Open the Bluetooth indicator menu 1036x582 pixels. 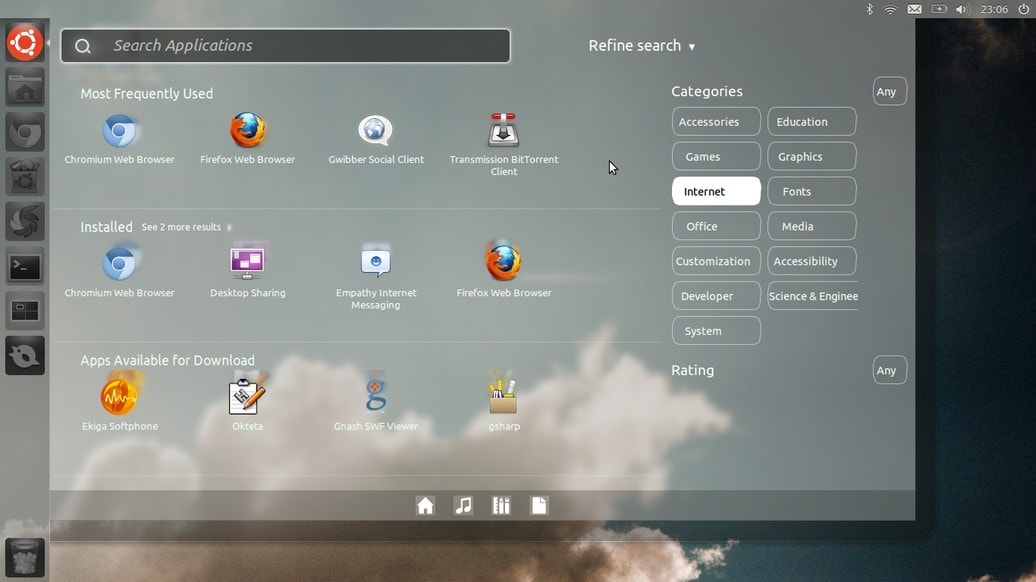(870, 9)
